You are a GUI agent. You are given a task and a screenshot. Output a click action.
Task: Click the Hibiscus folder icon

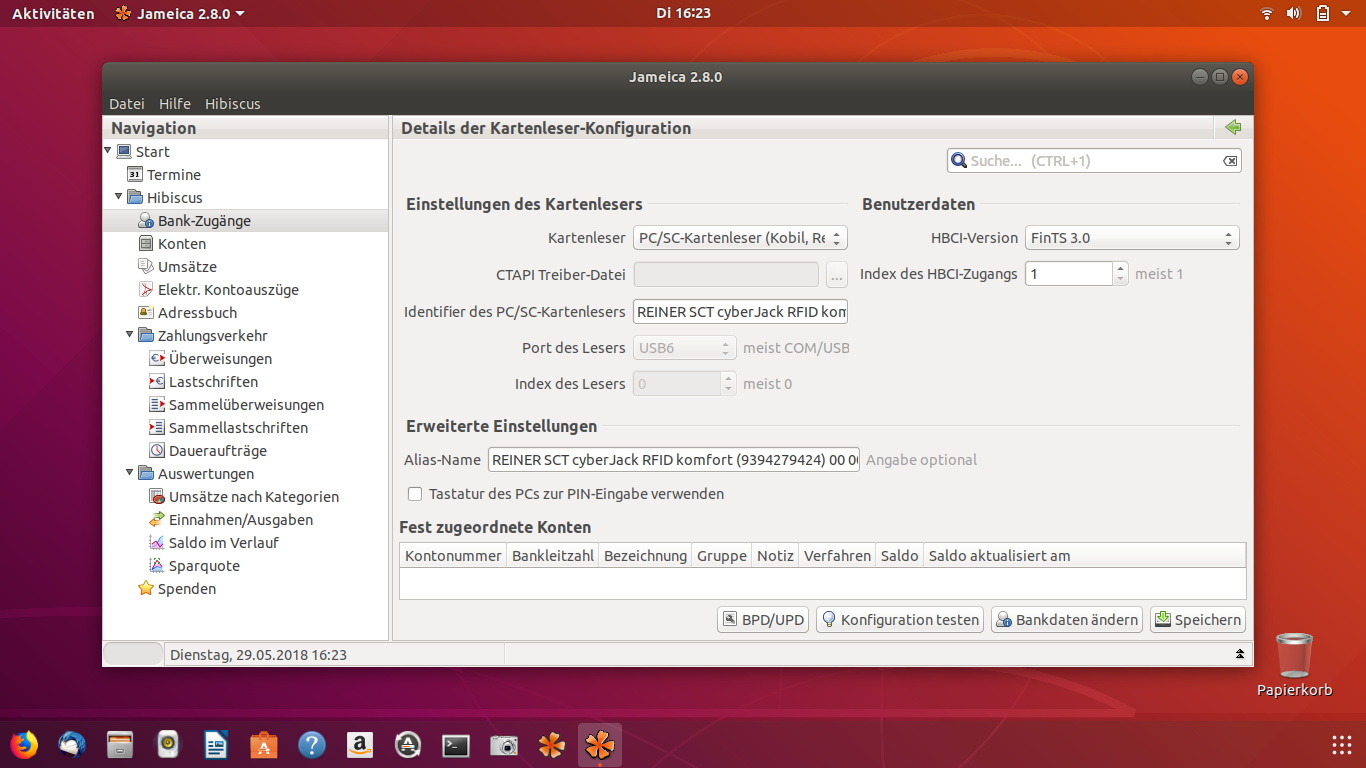pyautogui.click(x=135, y=198)
